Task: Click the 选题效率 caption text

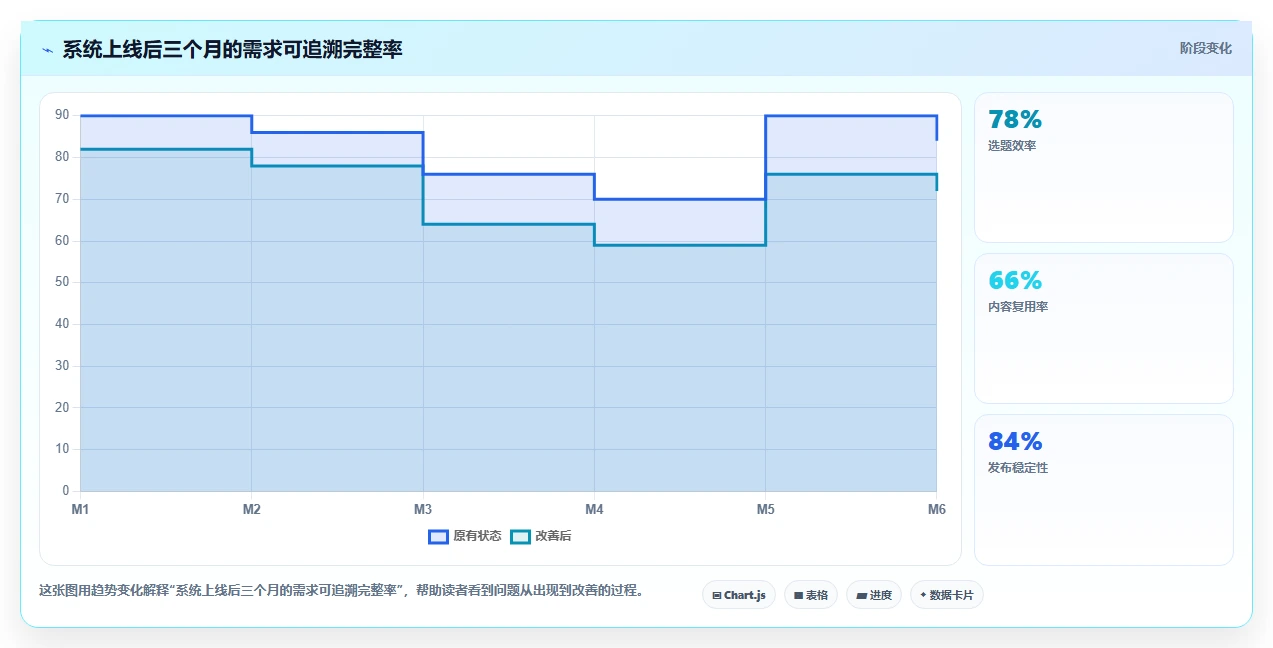Action: click(x=1012, y=146)
